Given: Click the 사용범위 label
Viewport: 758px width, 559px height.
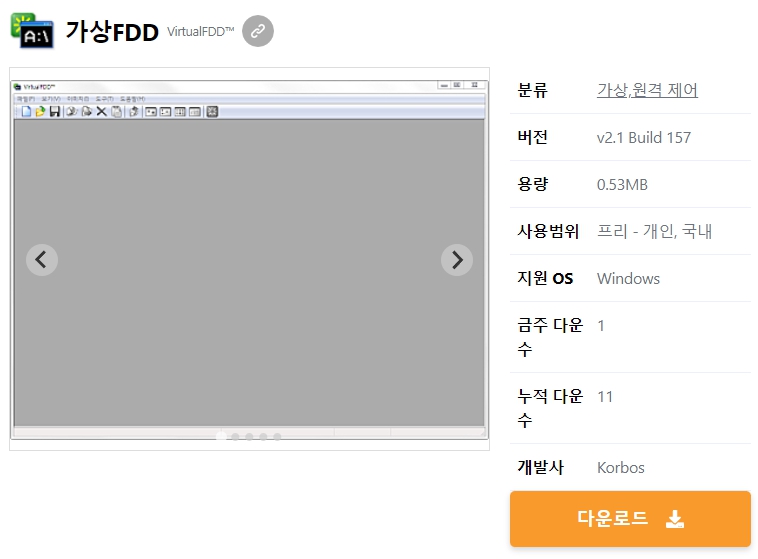Looking at the screenshot, I should 548,231.
